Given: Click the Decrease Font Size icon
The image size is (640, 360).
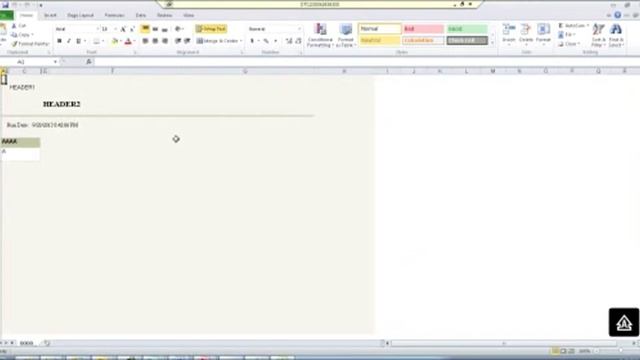Looking at the screenshot, I should pos(132,29).
